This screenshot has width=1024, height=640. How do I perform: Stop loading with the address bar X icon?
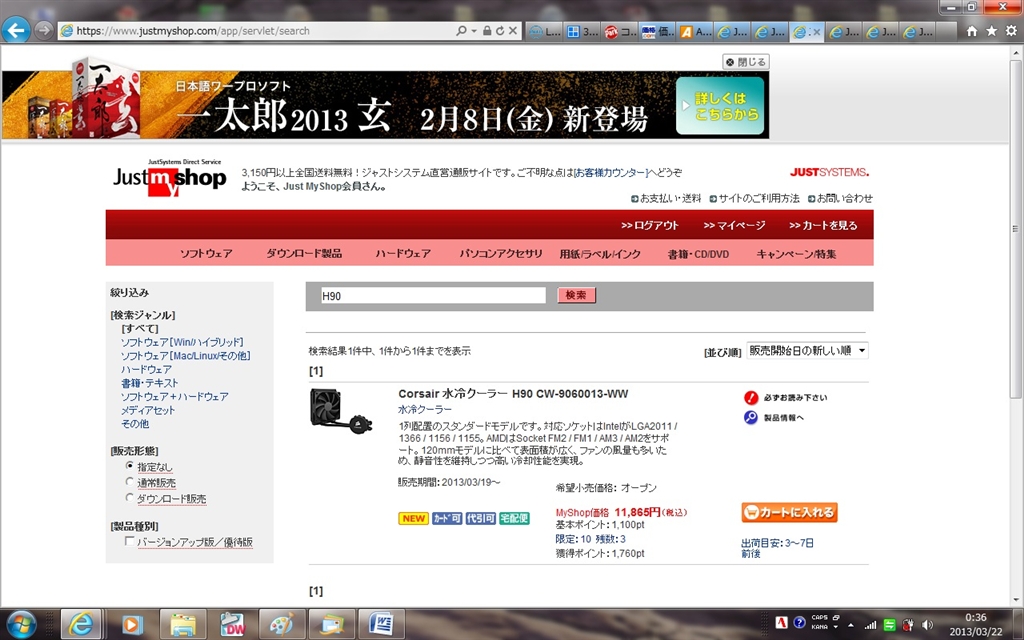click(x=513, y=31)
